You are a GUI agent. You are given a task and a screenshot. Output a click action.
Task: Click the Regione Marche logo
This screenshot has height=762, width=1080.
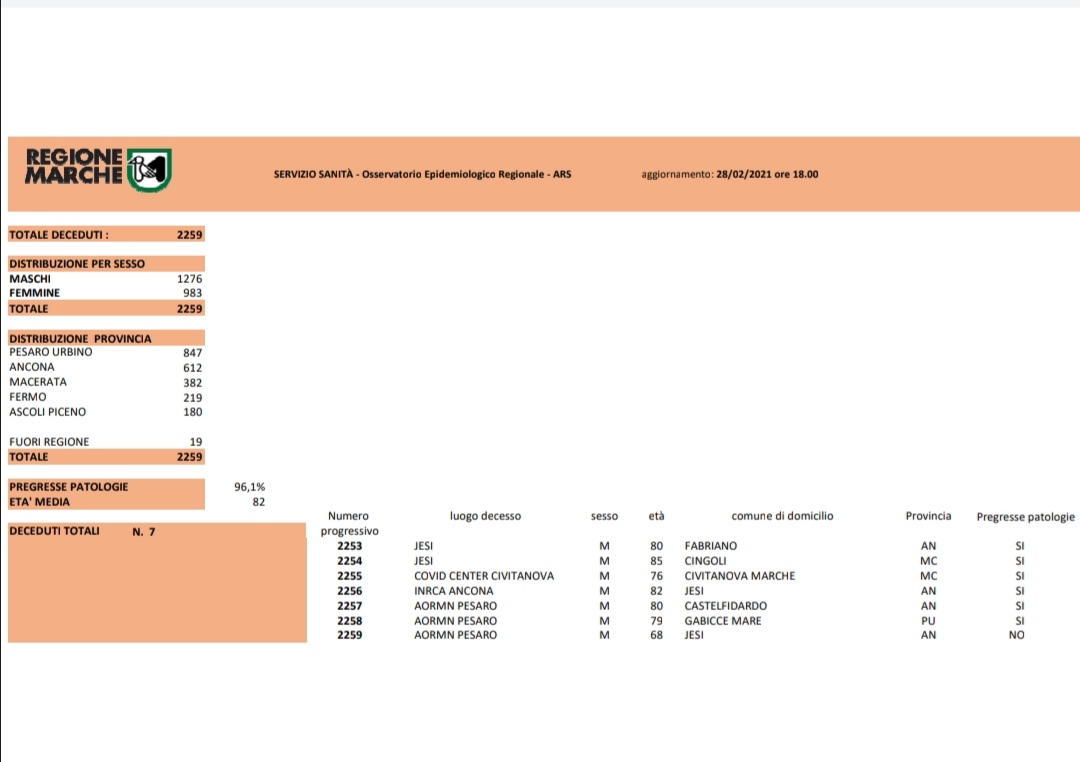pos(98,169)
